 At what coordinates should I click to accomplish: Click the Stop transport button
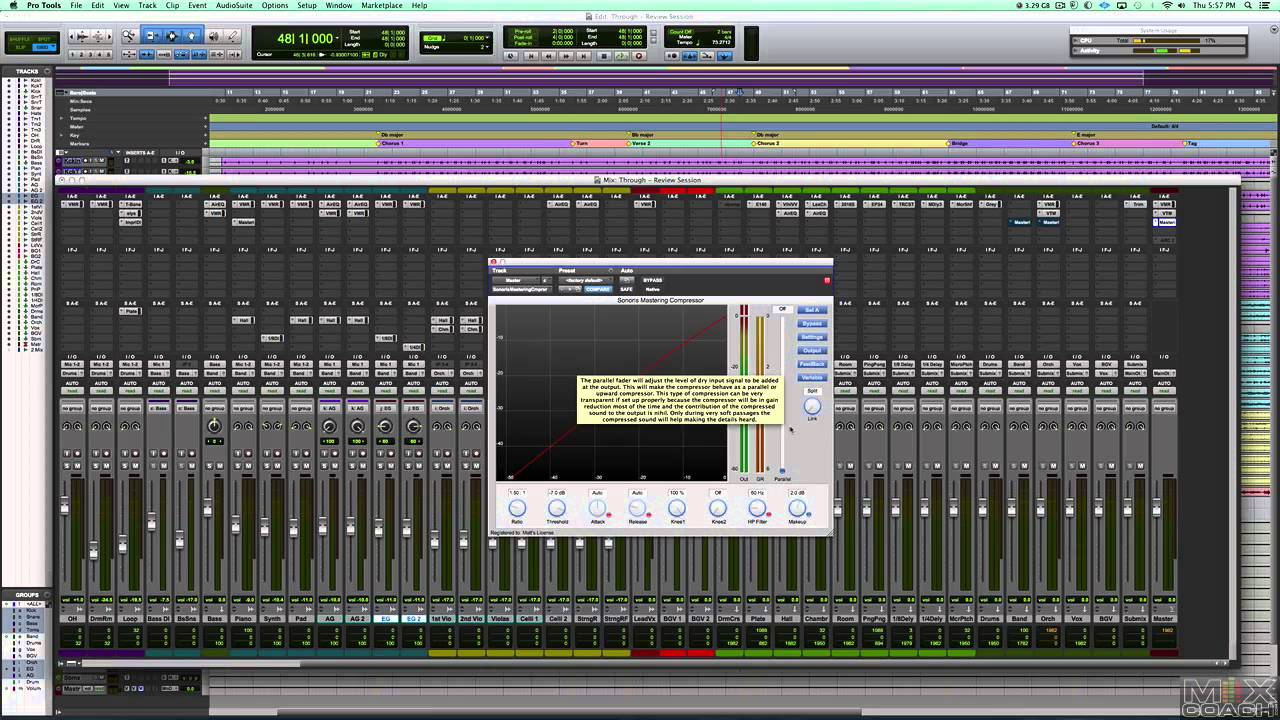604,56
